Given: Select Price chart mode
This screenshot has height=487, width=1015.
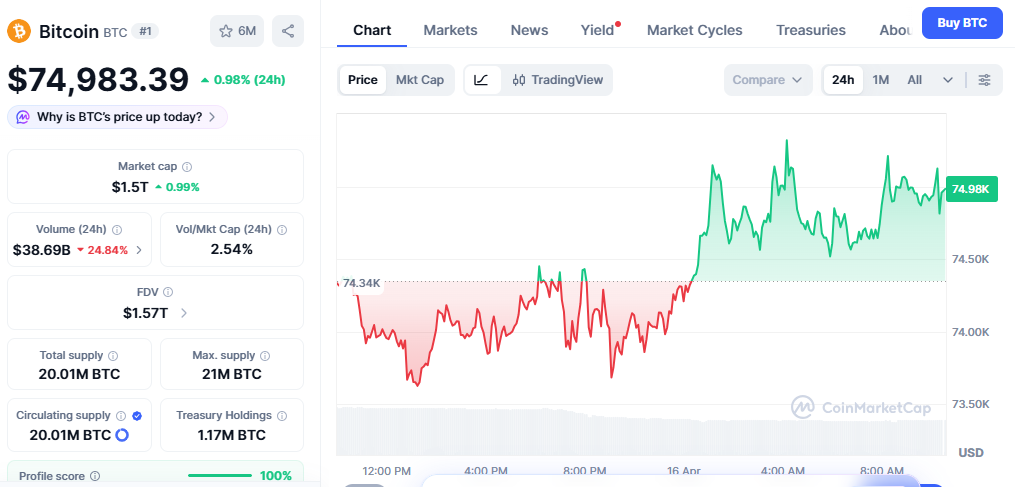Looking at the screenshot, I should (x=362, y=80).
